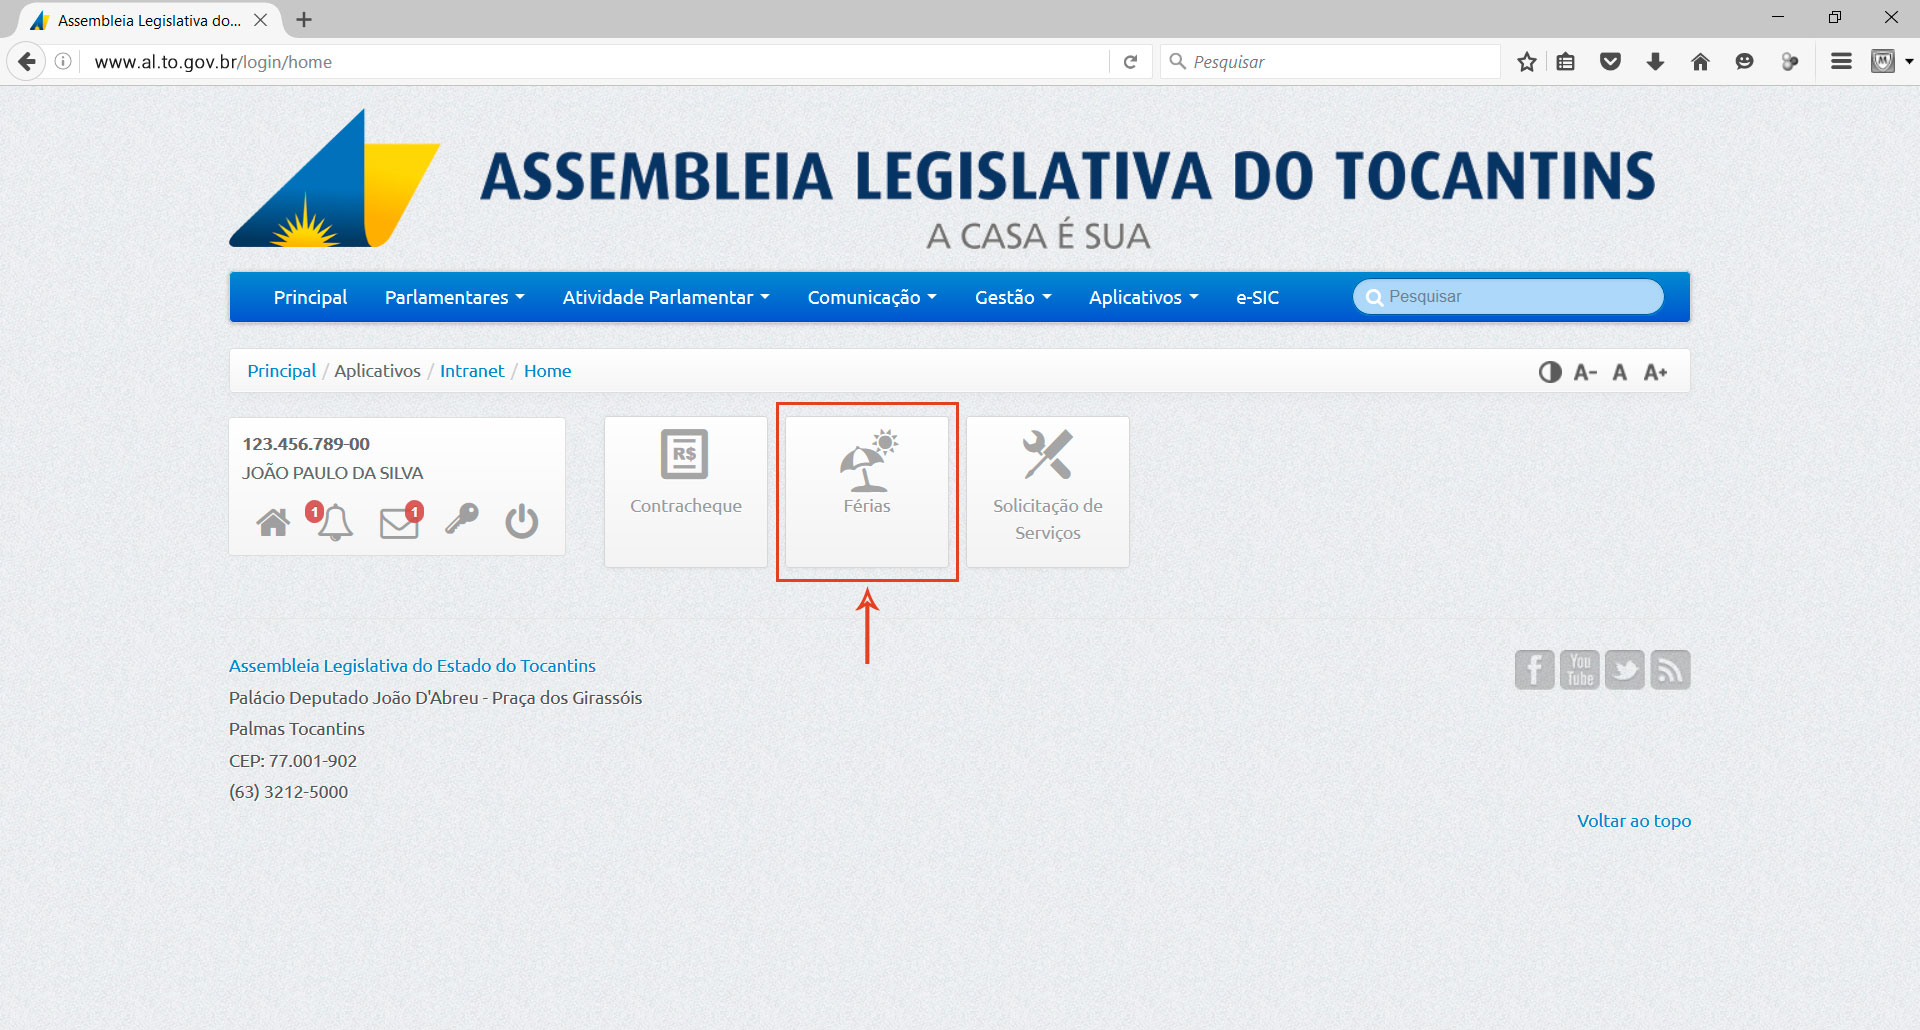Toggle high contrast mode icon

[1550, 372]
